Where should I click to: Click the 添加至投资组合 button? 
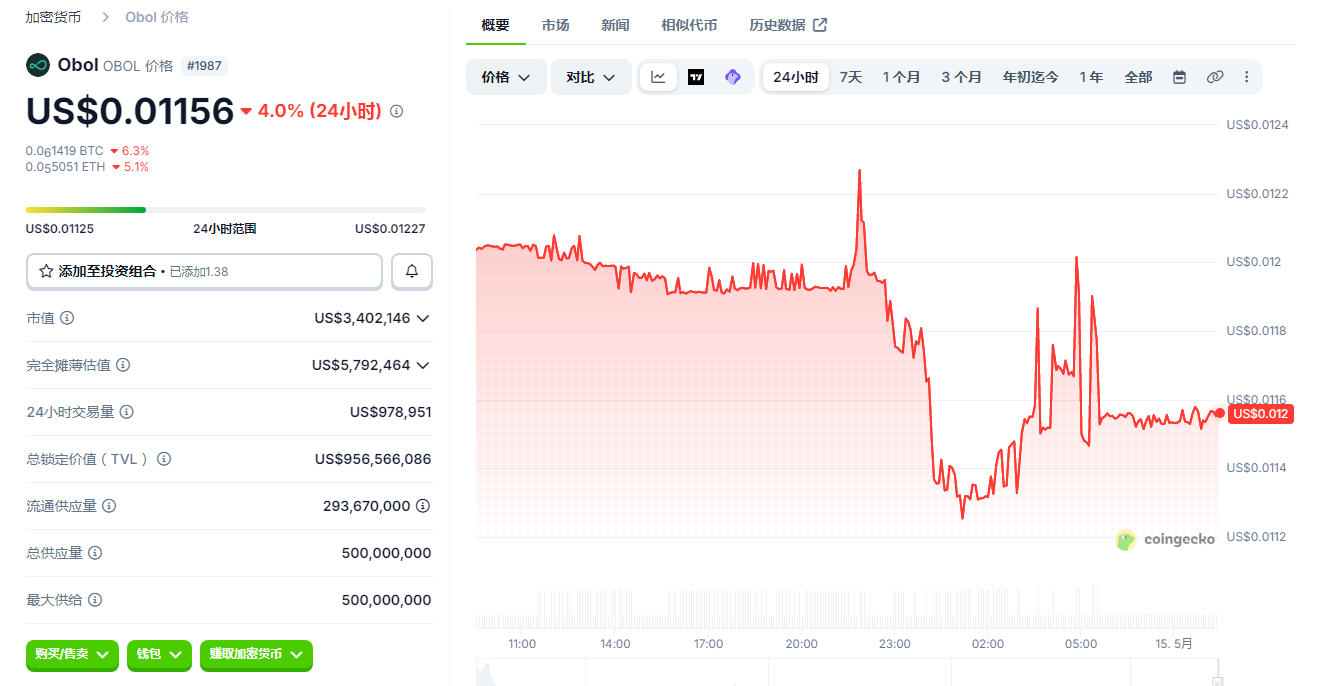tap(204, 271)
